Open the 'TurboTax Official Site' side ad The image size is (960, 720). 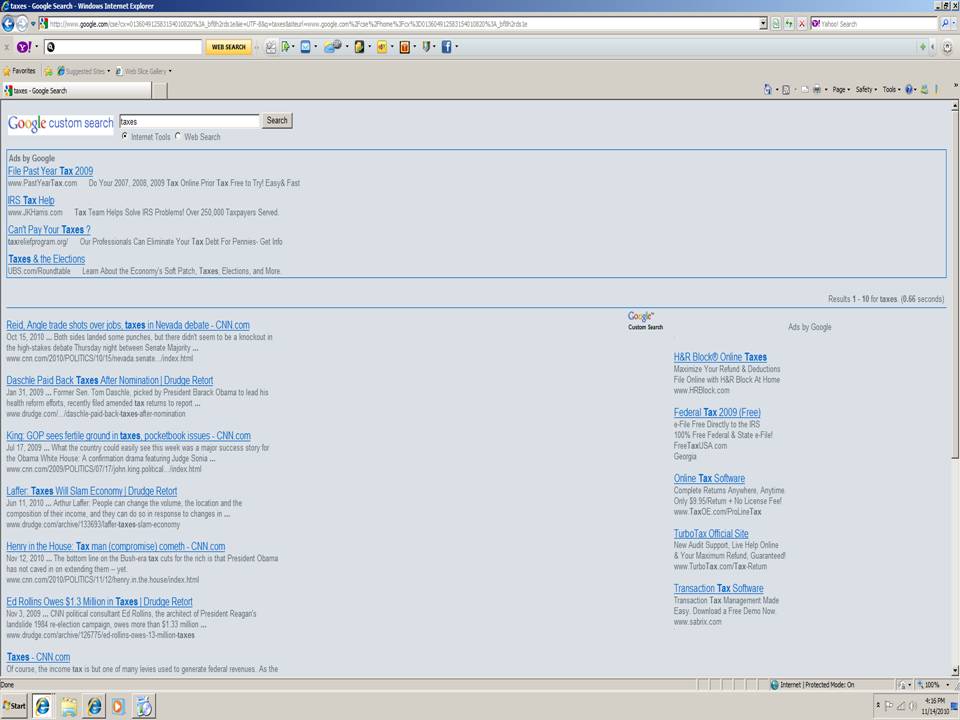[711, 533]
